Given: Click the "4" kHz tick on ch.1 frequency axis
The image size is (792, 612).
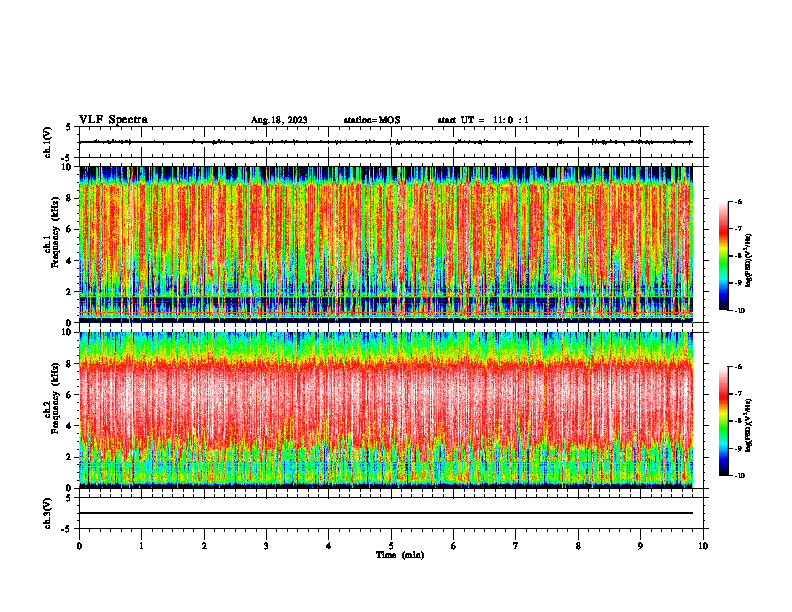Looking at the screenshot, I should click(70, 261).
